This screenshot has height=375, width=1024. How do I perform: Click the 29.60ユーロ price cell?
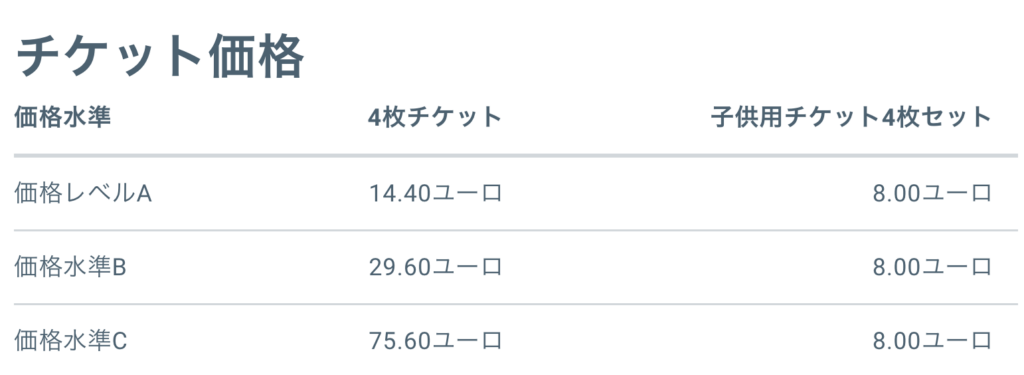pyautogui.click(x=435, y=267)
